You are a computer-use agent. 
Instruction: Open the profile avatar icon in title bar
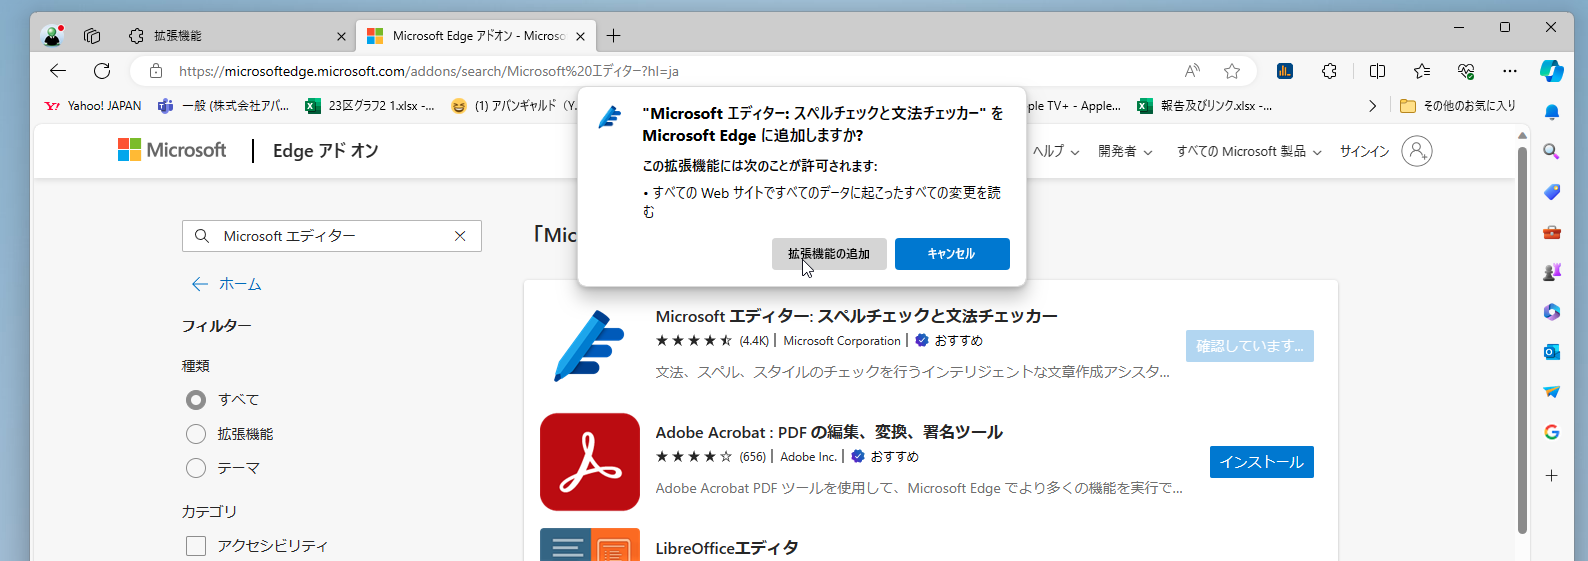pyautogui.click(x=52, y=36)
